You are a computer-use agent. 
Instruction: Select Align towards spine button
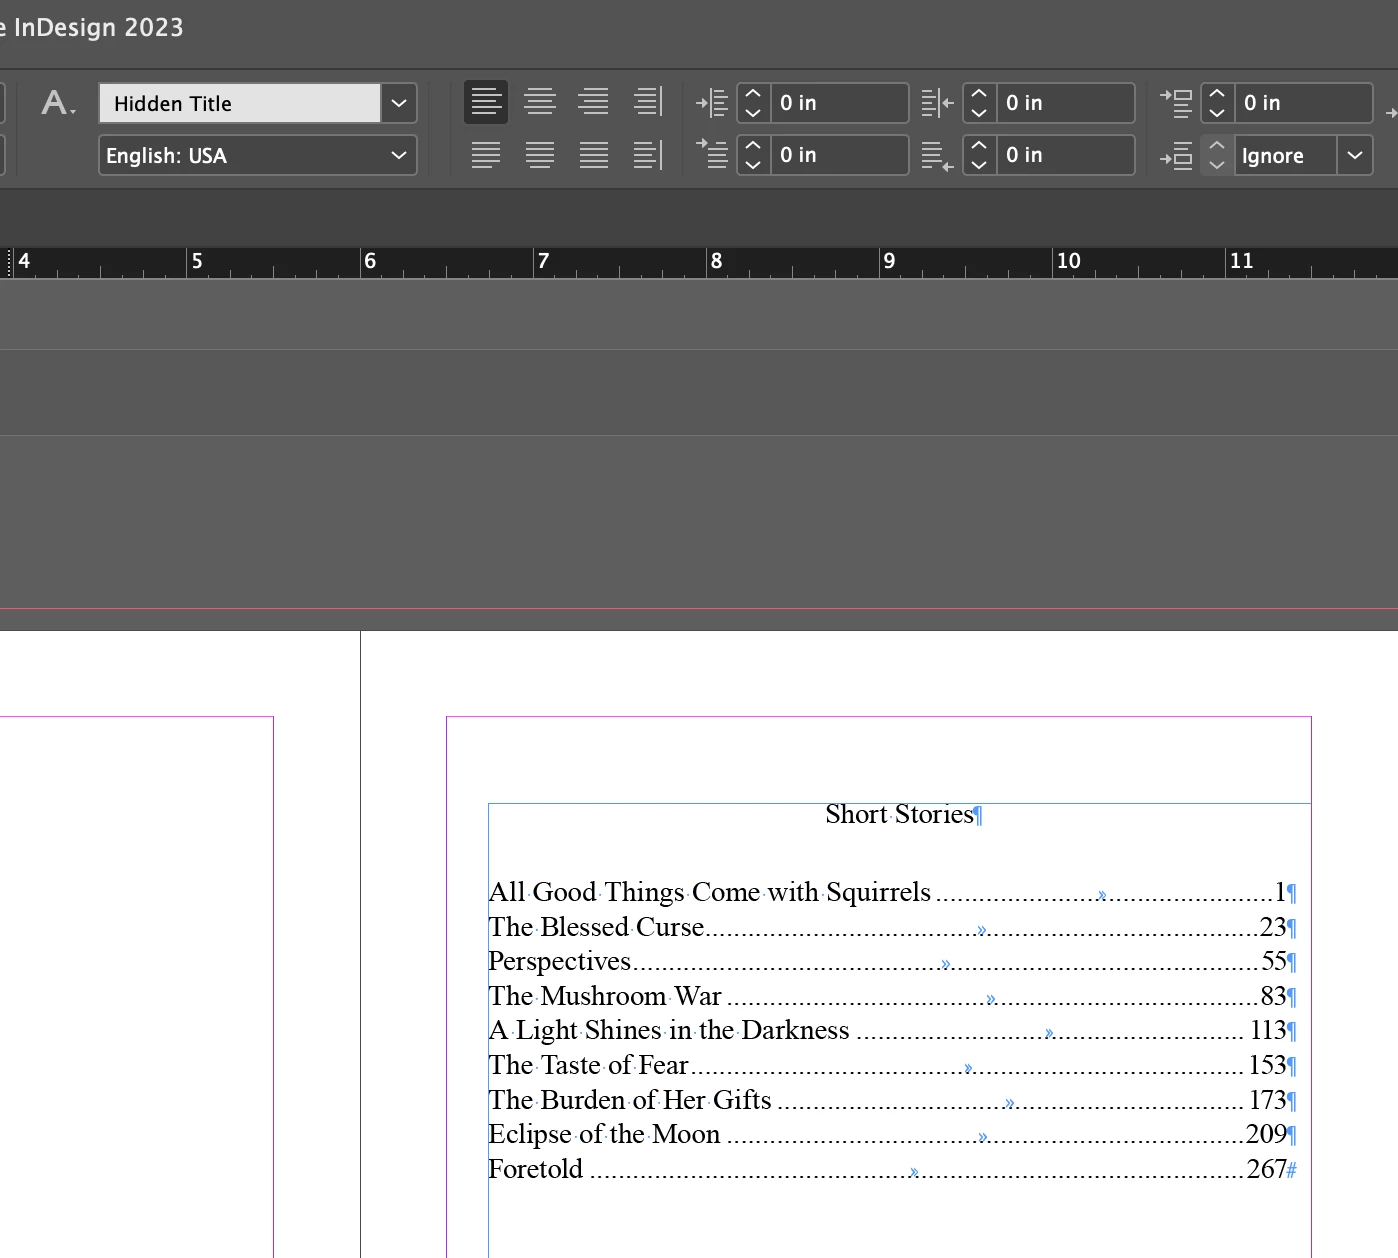tap(648, 102)
